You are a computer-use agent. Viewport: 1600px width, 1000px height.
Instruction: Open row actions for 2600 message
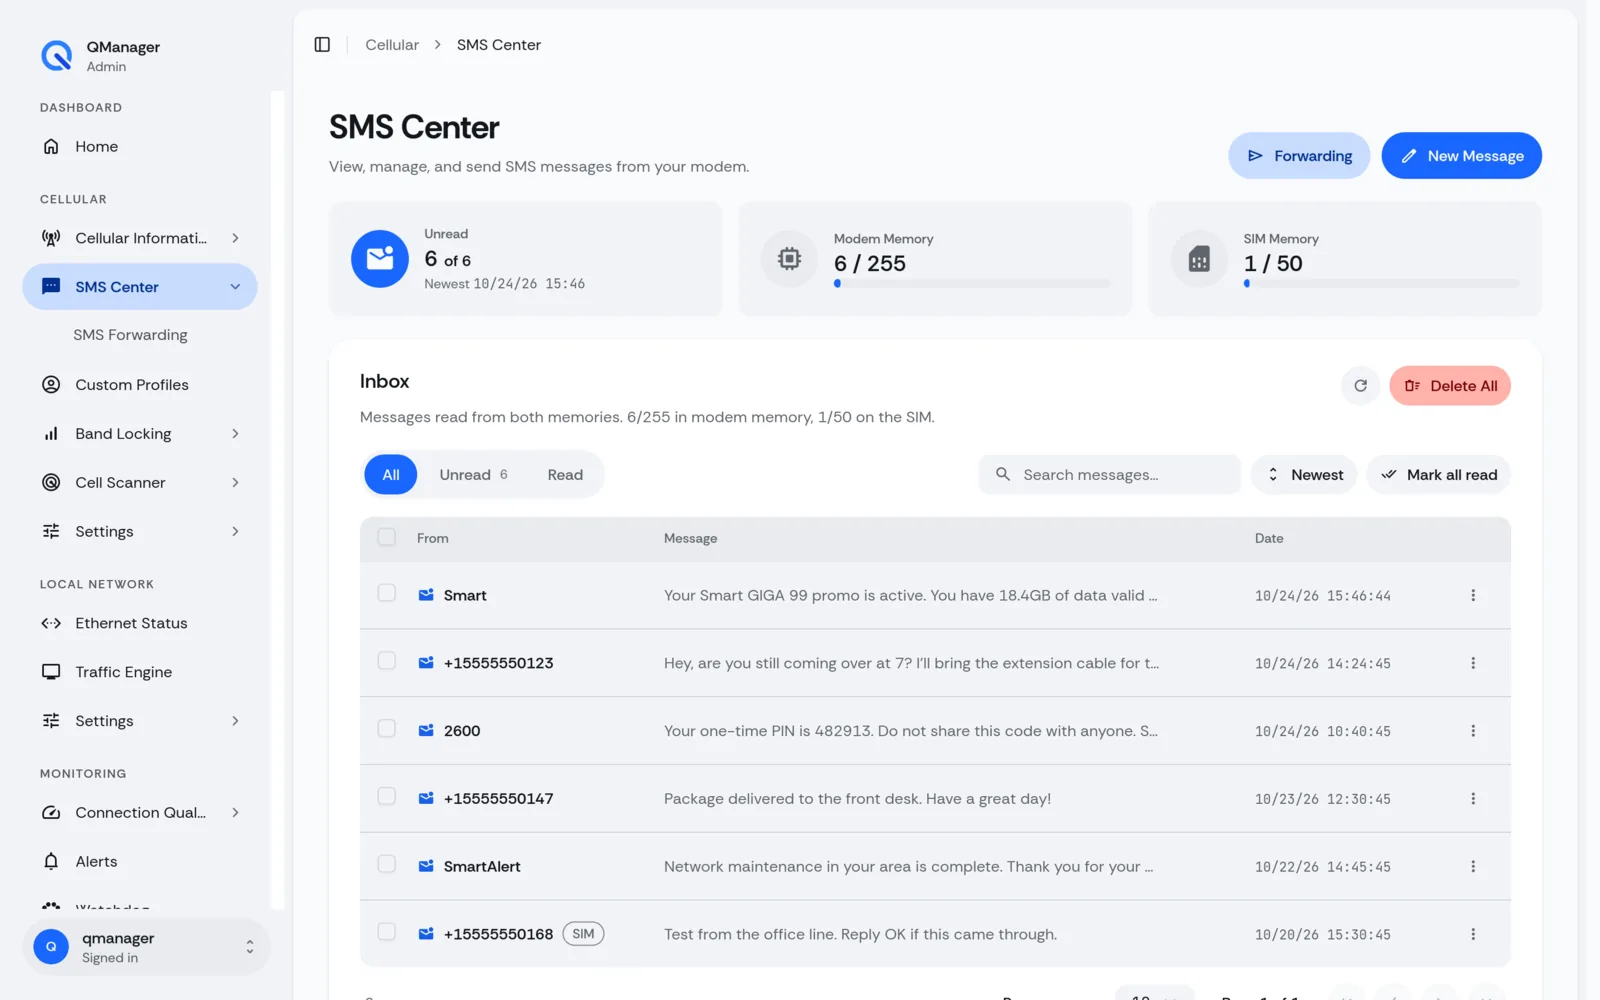pos(1473,731)
